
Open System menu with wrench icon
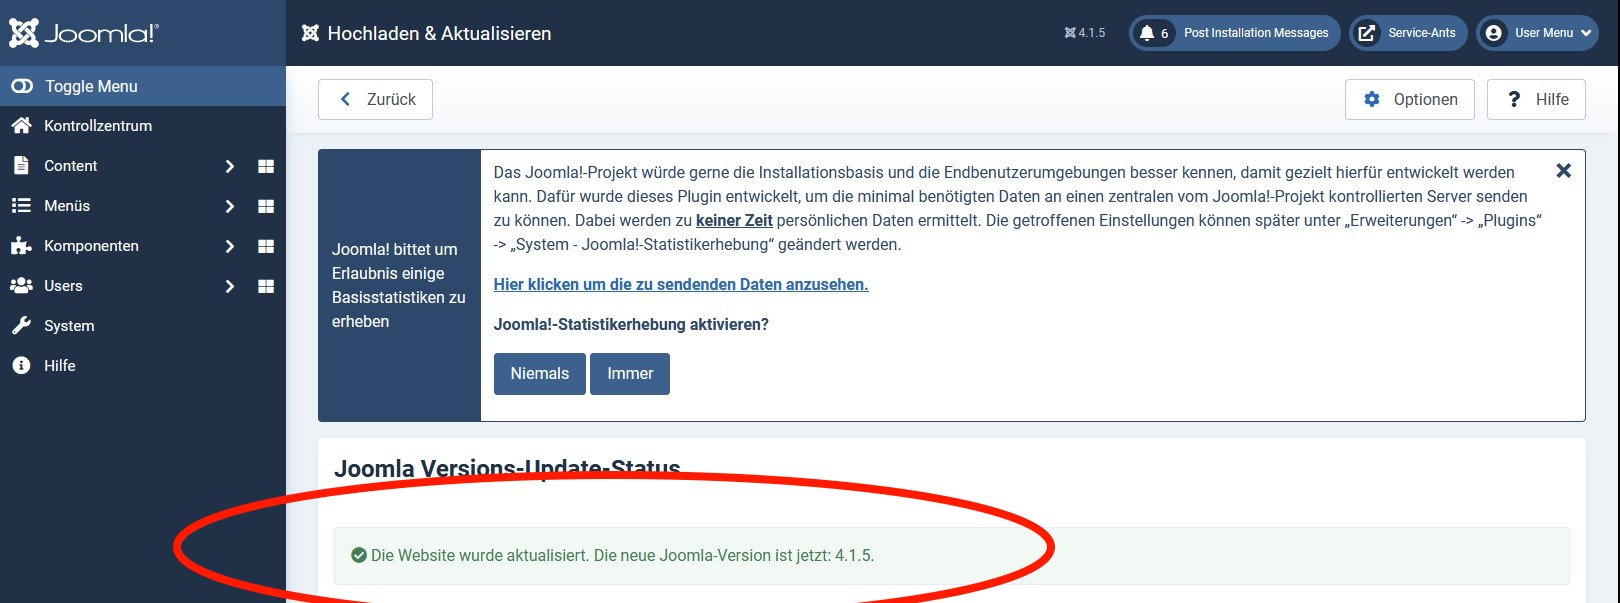[x=143, y=326]
